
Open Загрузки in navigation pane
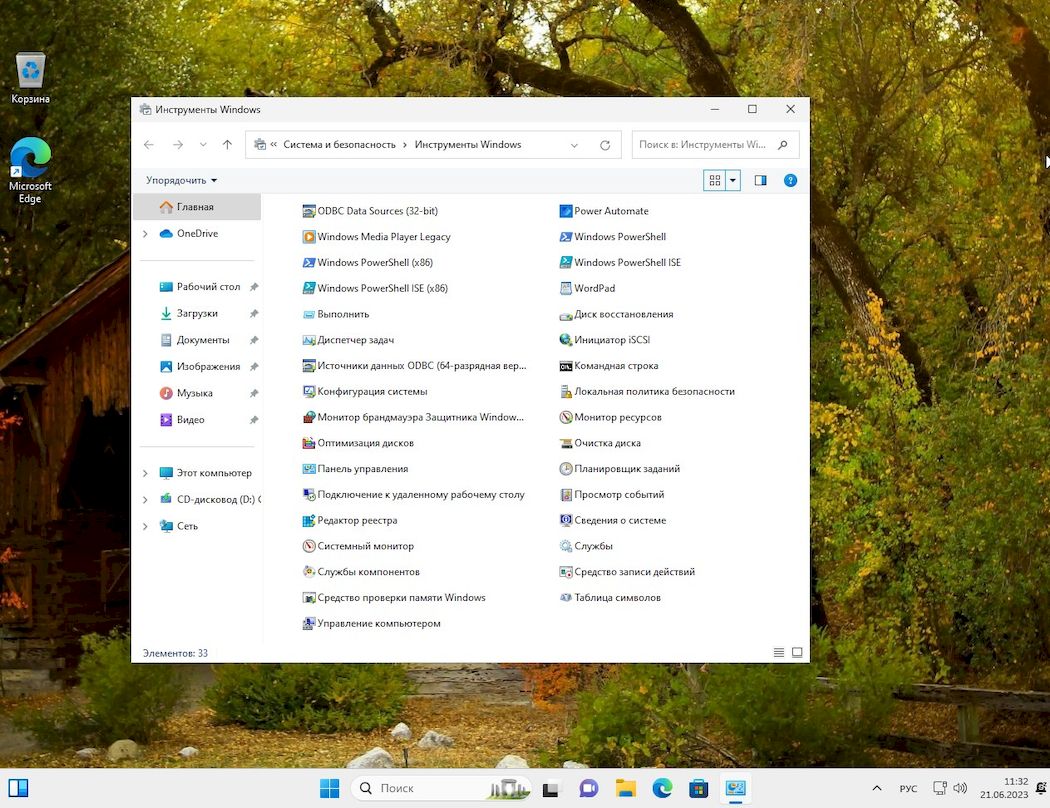click(197, 313)
